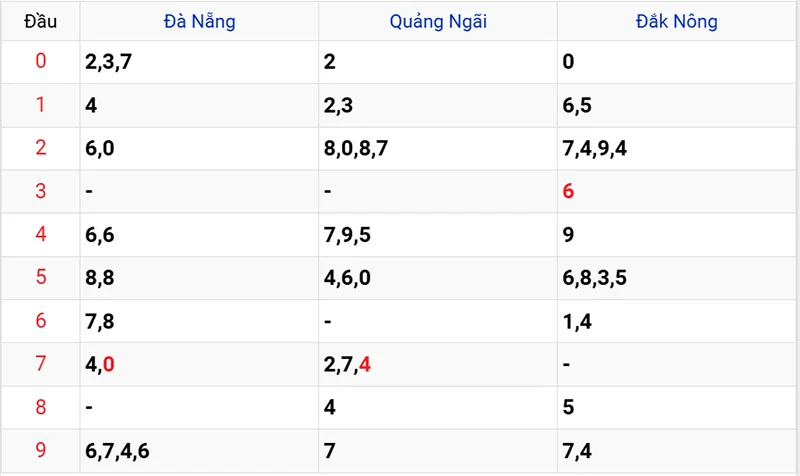Select the Đắk Nông cell showing 1,4
800x476 pixels.
(577, 321)
